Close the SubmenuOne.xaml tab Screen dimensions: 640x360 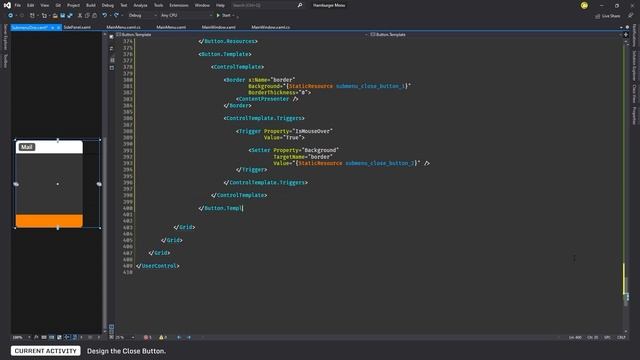tap(59, 27)
